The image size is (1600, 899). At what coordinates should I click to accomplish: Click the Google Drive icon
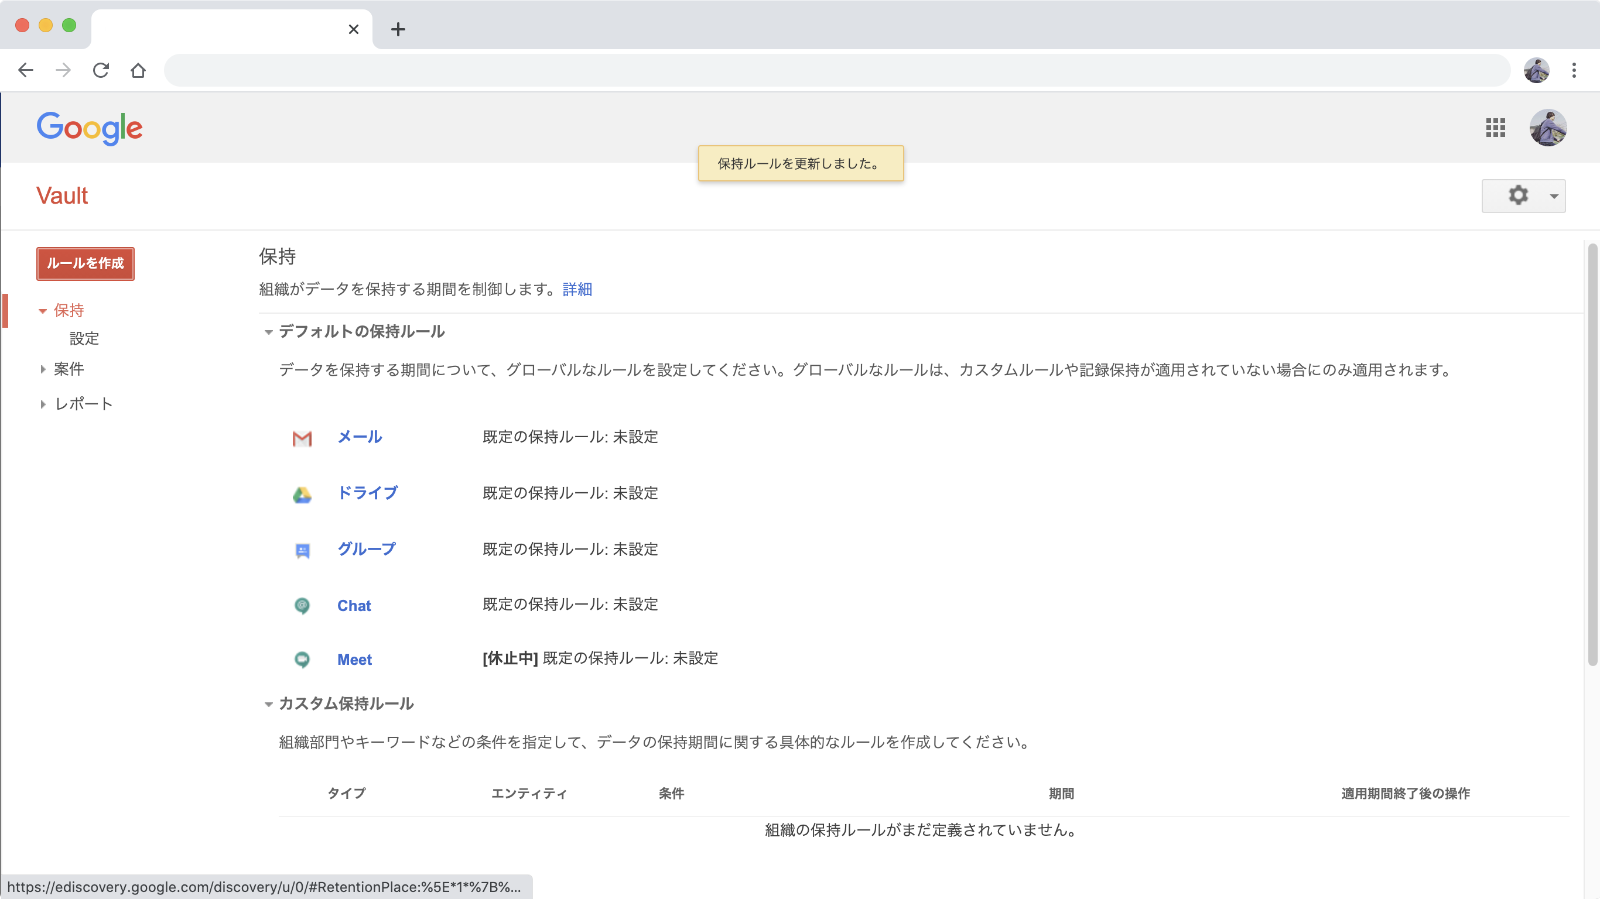click(302, 495)
